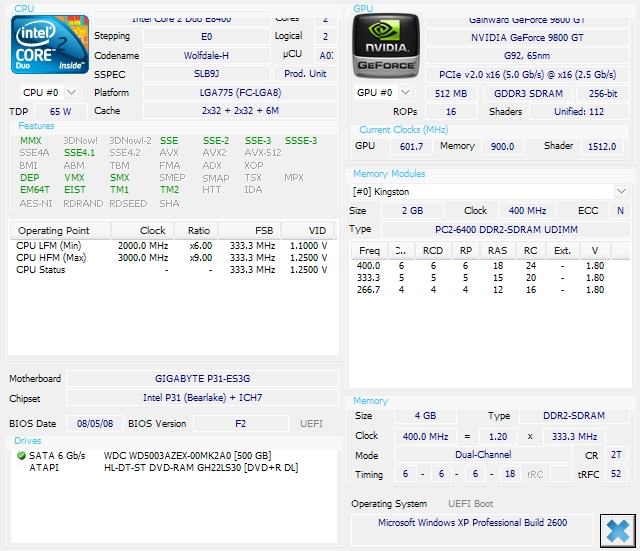Screen dimensions: 640x551
Task: Click the SLB9J SSPEC field
Action: coord(207,74)
